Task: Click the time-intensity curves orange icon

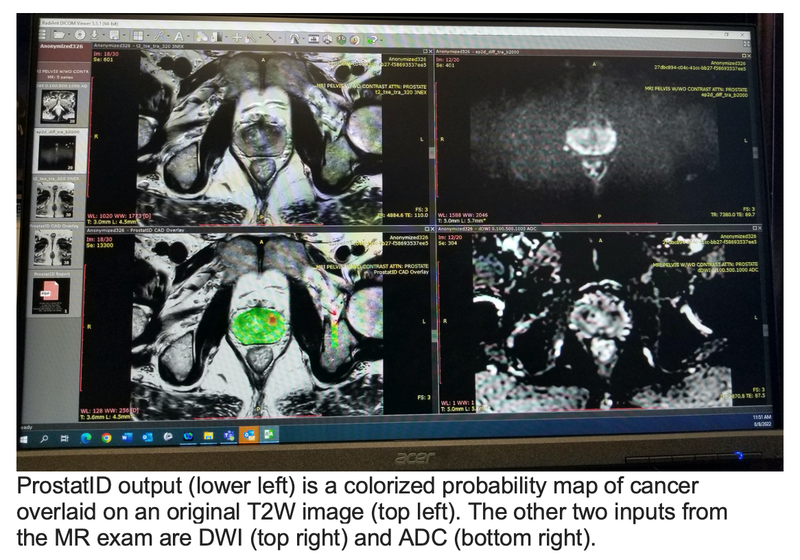Action: click(355, 40)
